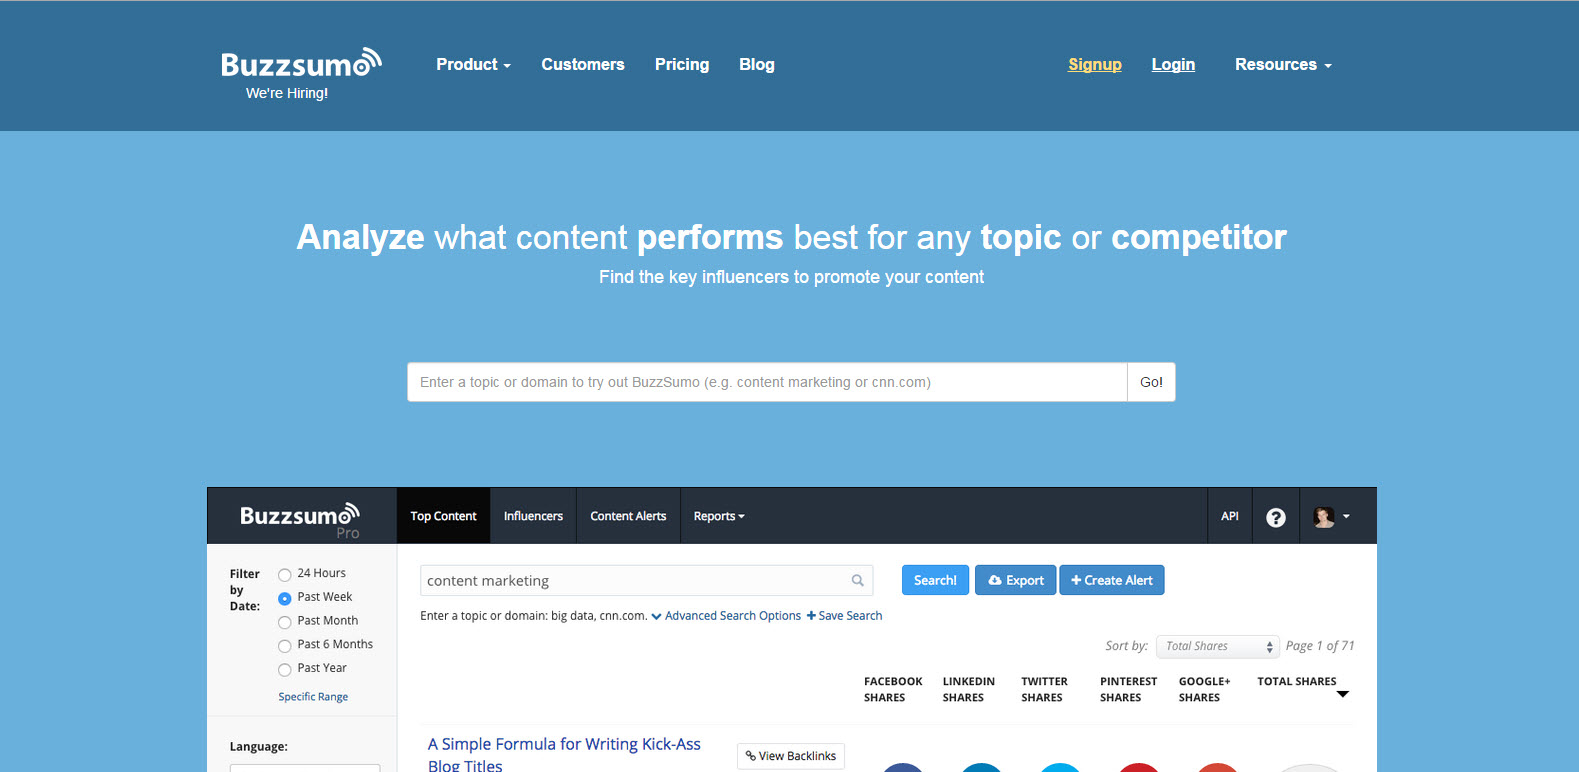Select the Past Week radio option
Image resolution: width=1579 pixels, height=772 pixels.
click(x=285, y=598)
